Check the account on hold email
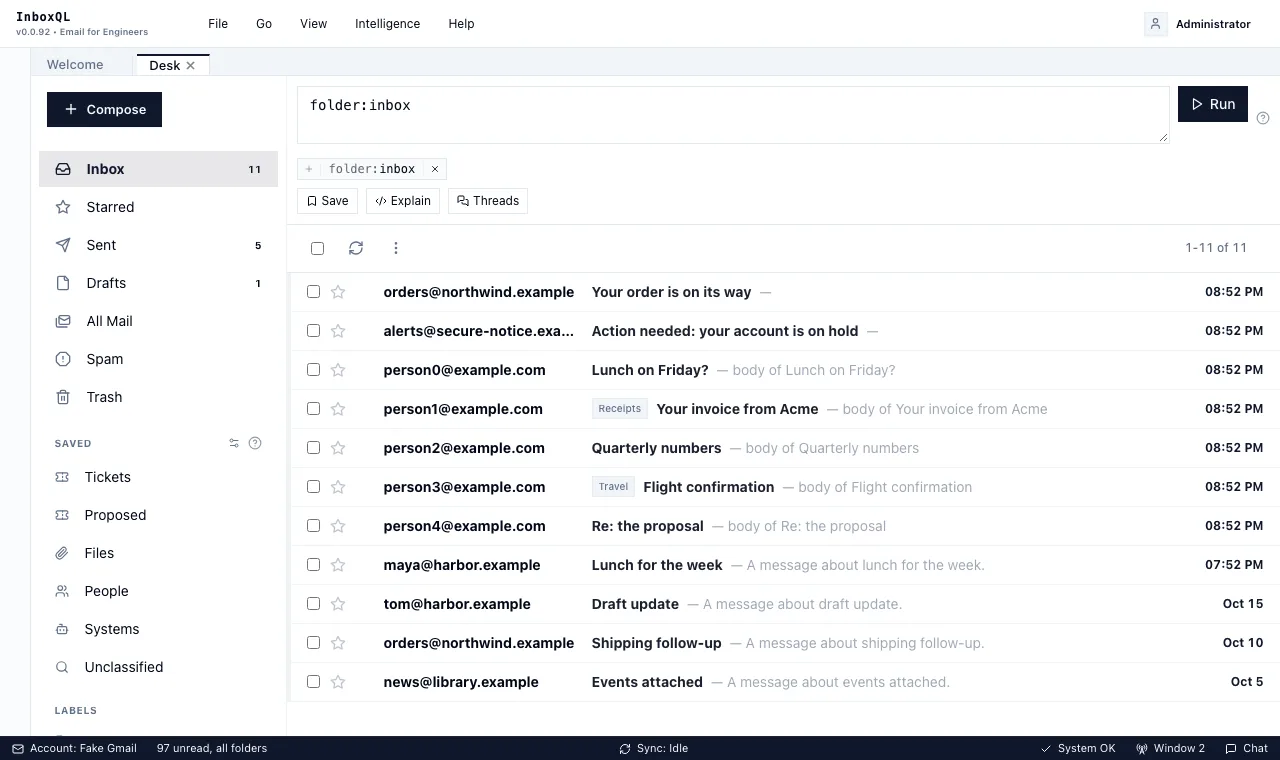The width and height of the screenshot is (1280, 760). (x=313, y=330)
